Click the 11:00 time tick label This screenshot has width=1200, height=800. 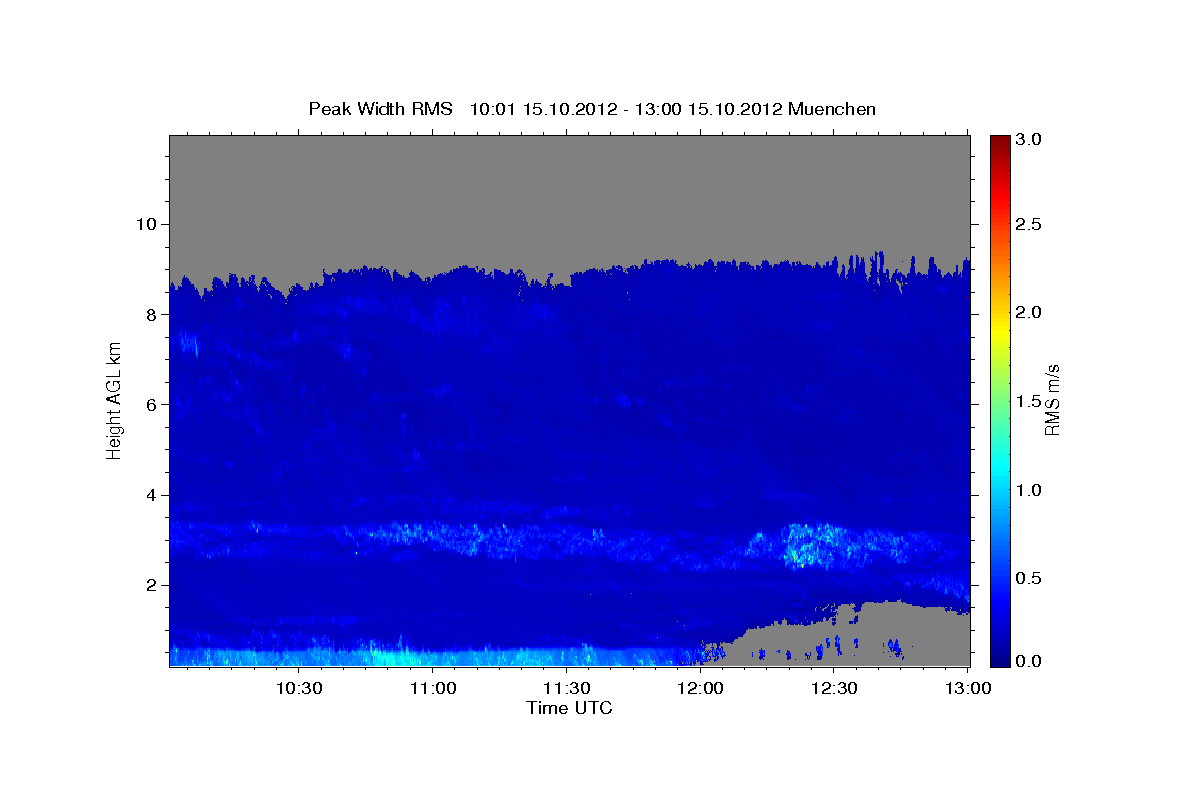(434, 688)
